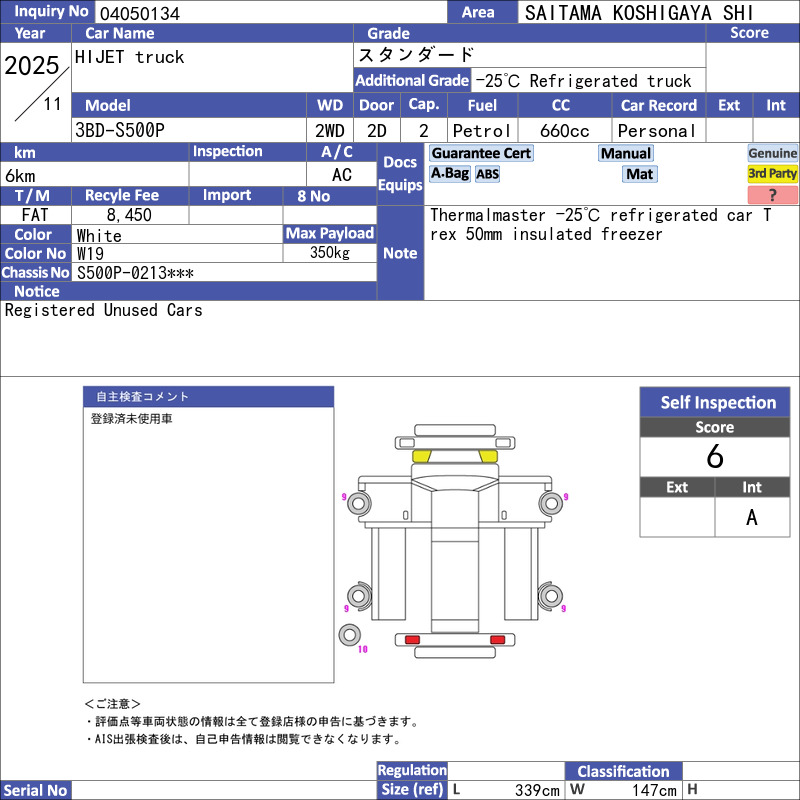Click the interior grade A

tap(752, 517)
